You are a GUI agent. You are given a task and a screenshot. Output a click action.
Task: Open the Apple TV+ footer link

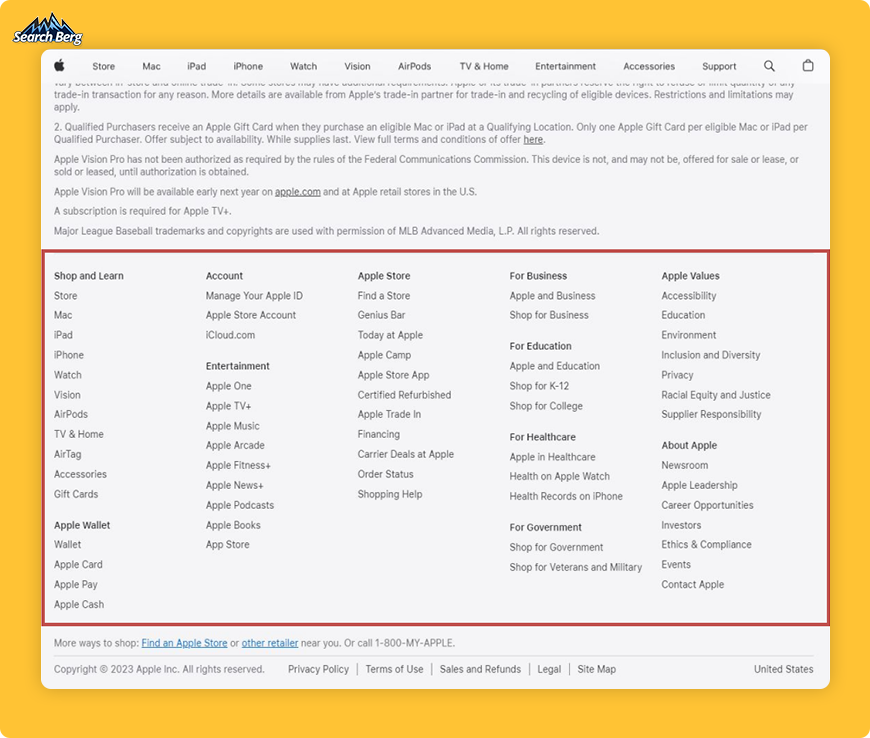pyautogui.click(x=228, y=406)
